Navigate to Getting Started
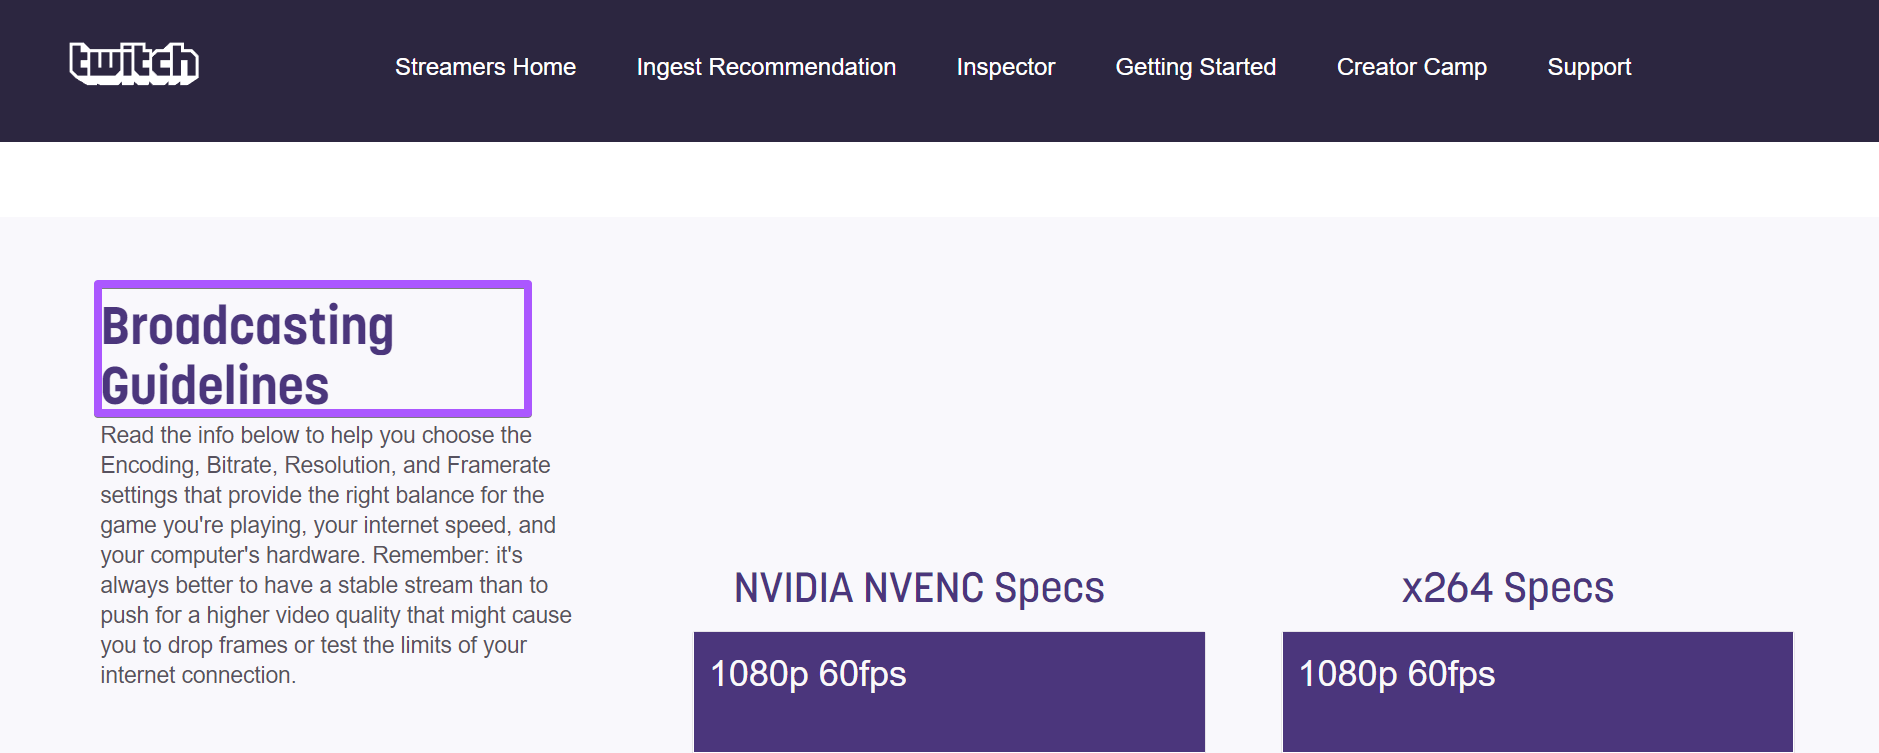1879x753 pixels. tap(1195, 67)
